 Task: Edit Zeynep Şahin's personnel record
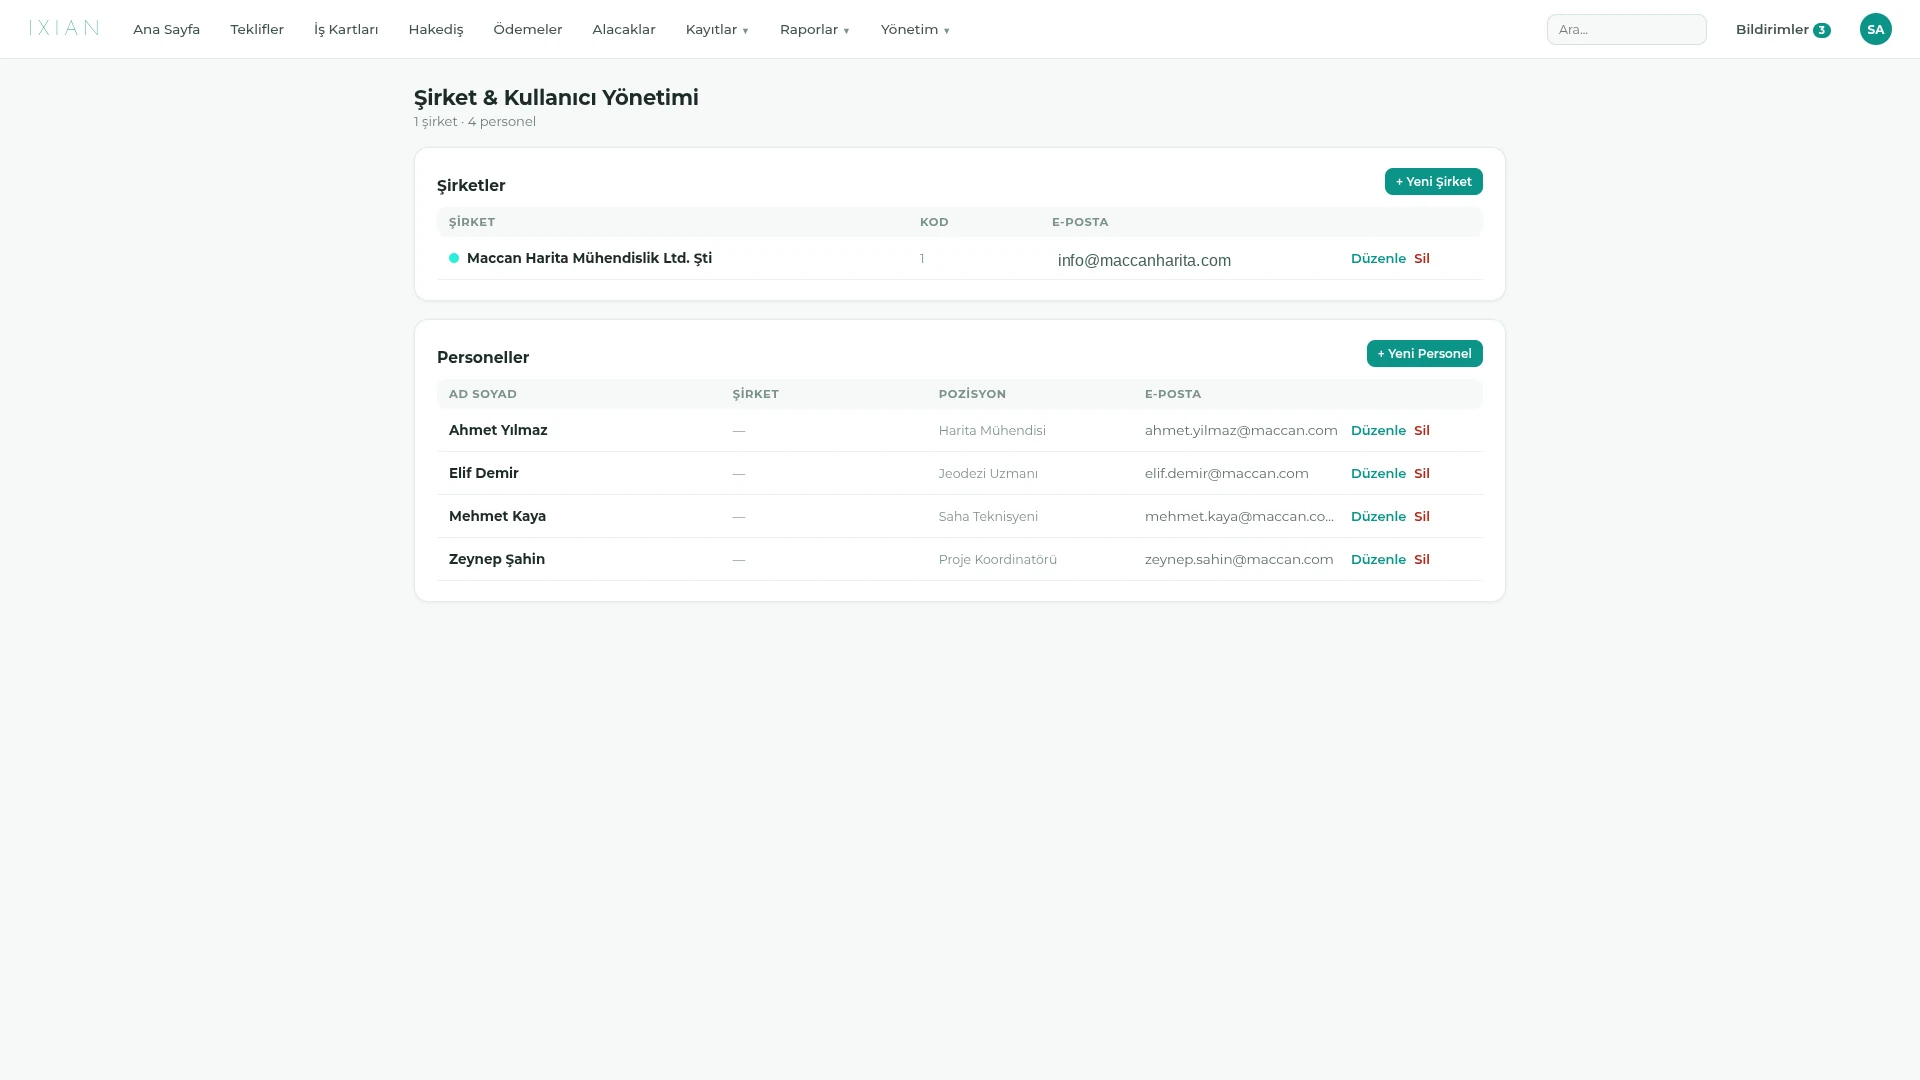tap(1378, 559)
